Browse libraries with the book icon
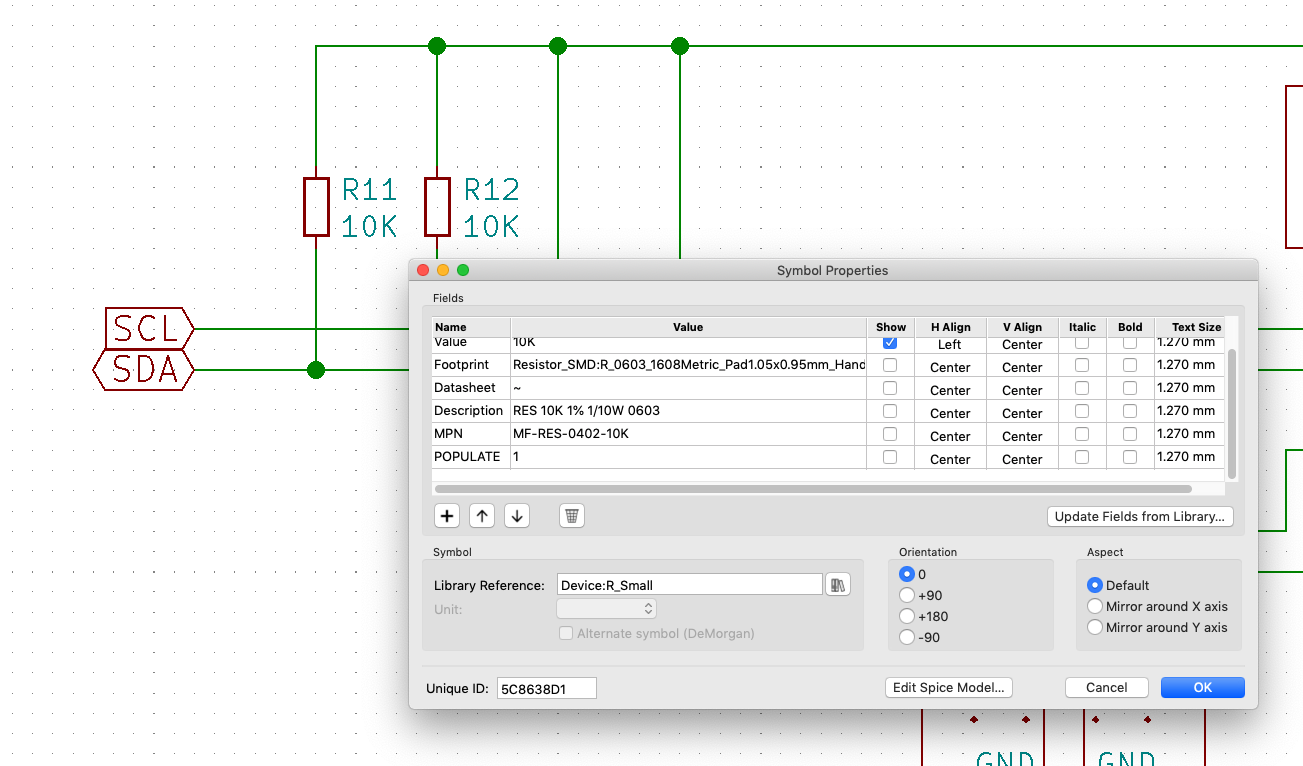Screen dimensions: 1303x766 (x=838, y=584)
